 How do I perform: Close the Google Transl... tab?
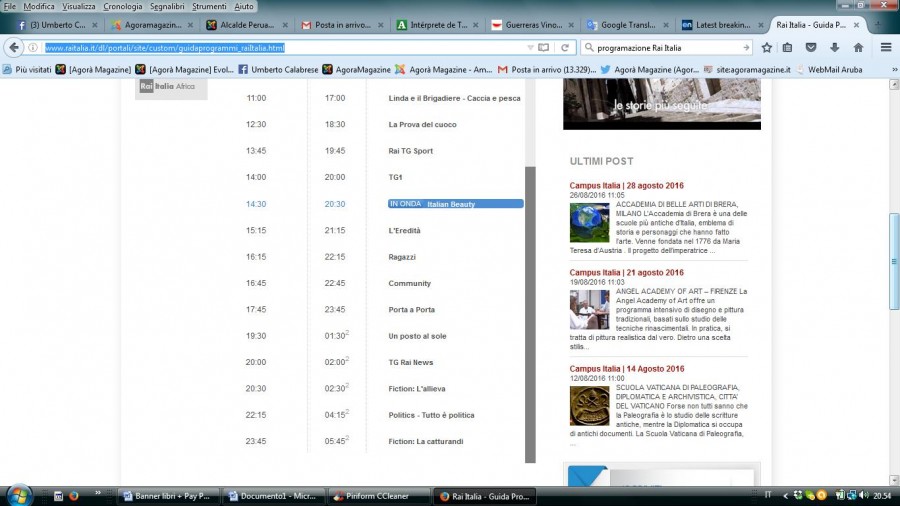666,25
